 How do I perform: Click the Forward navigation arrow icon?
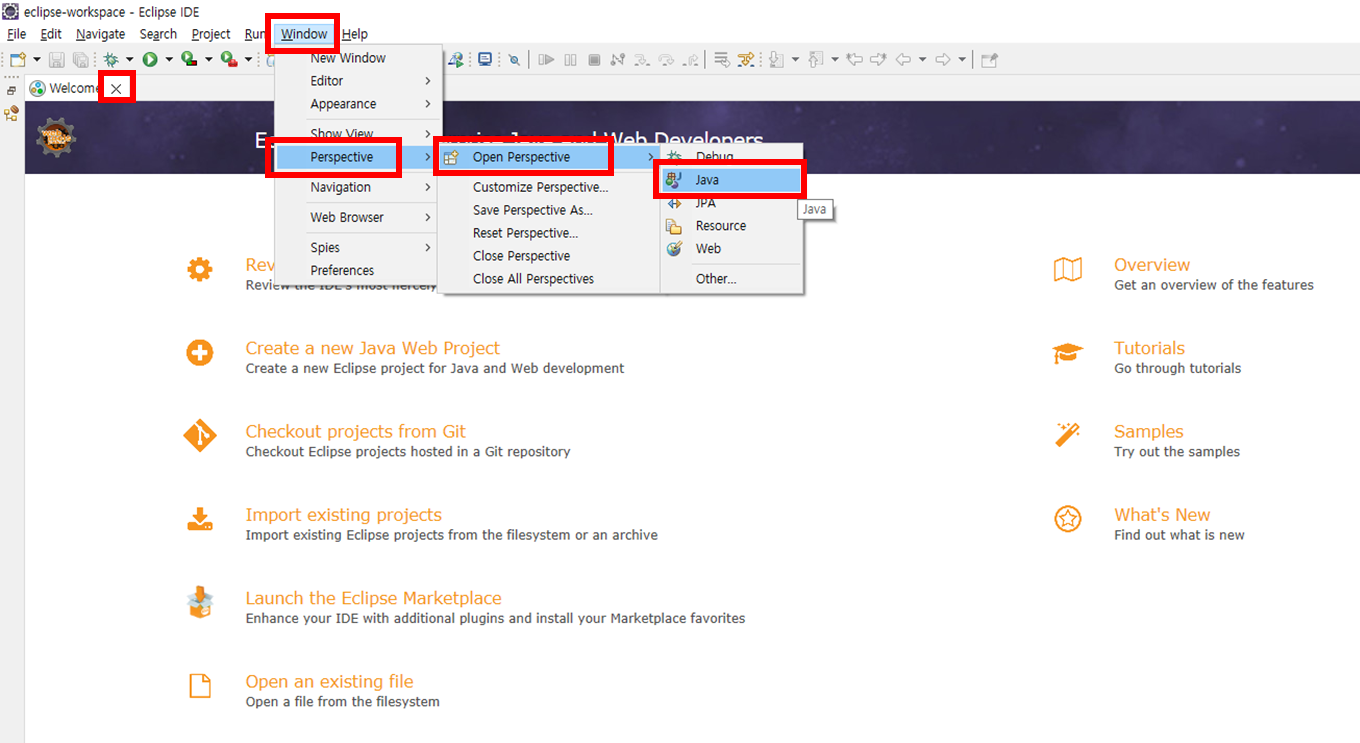pyautogui.click(x=942, y=60)
